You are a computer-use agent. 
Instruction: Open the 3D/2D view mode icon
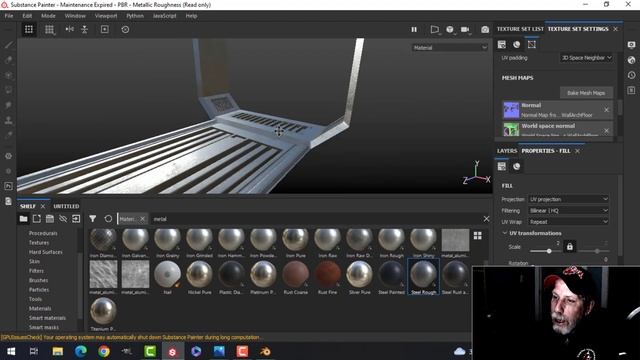coord(435,29)
